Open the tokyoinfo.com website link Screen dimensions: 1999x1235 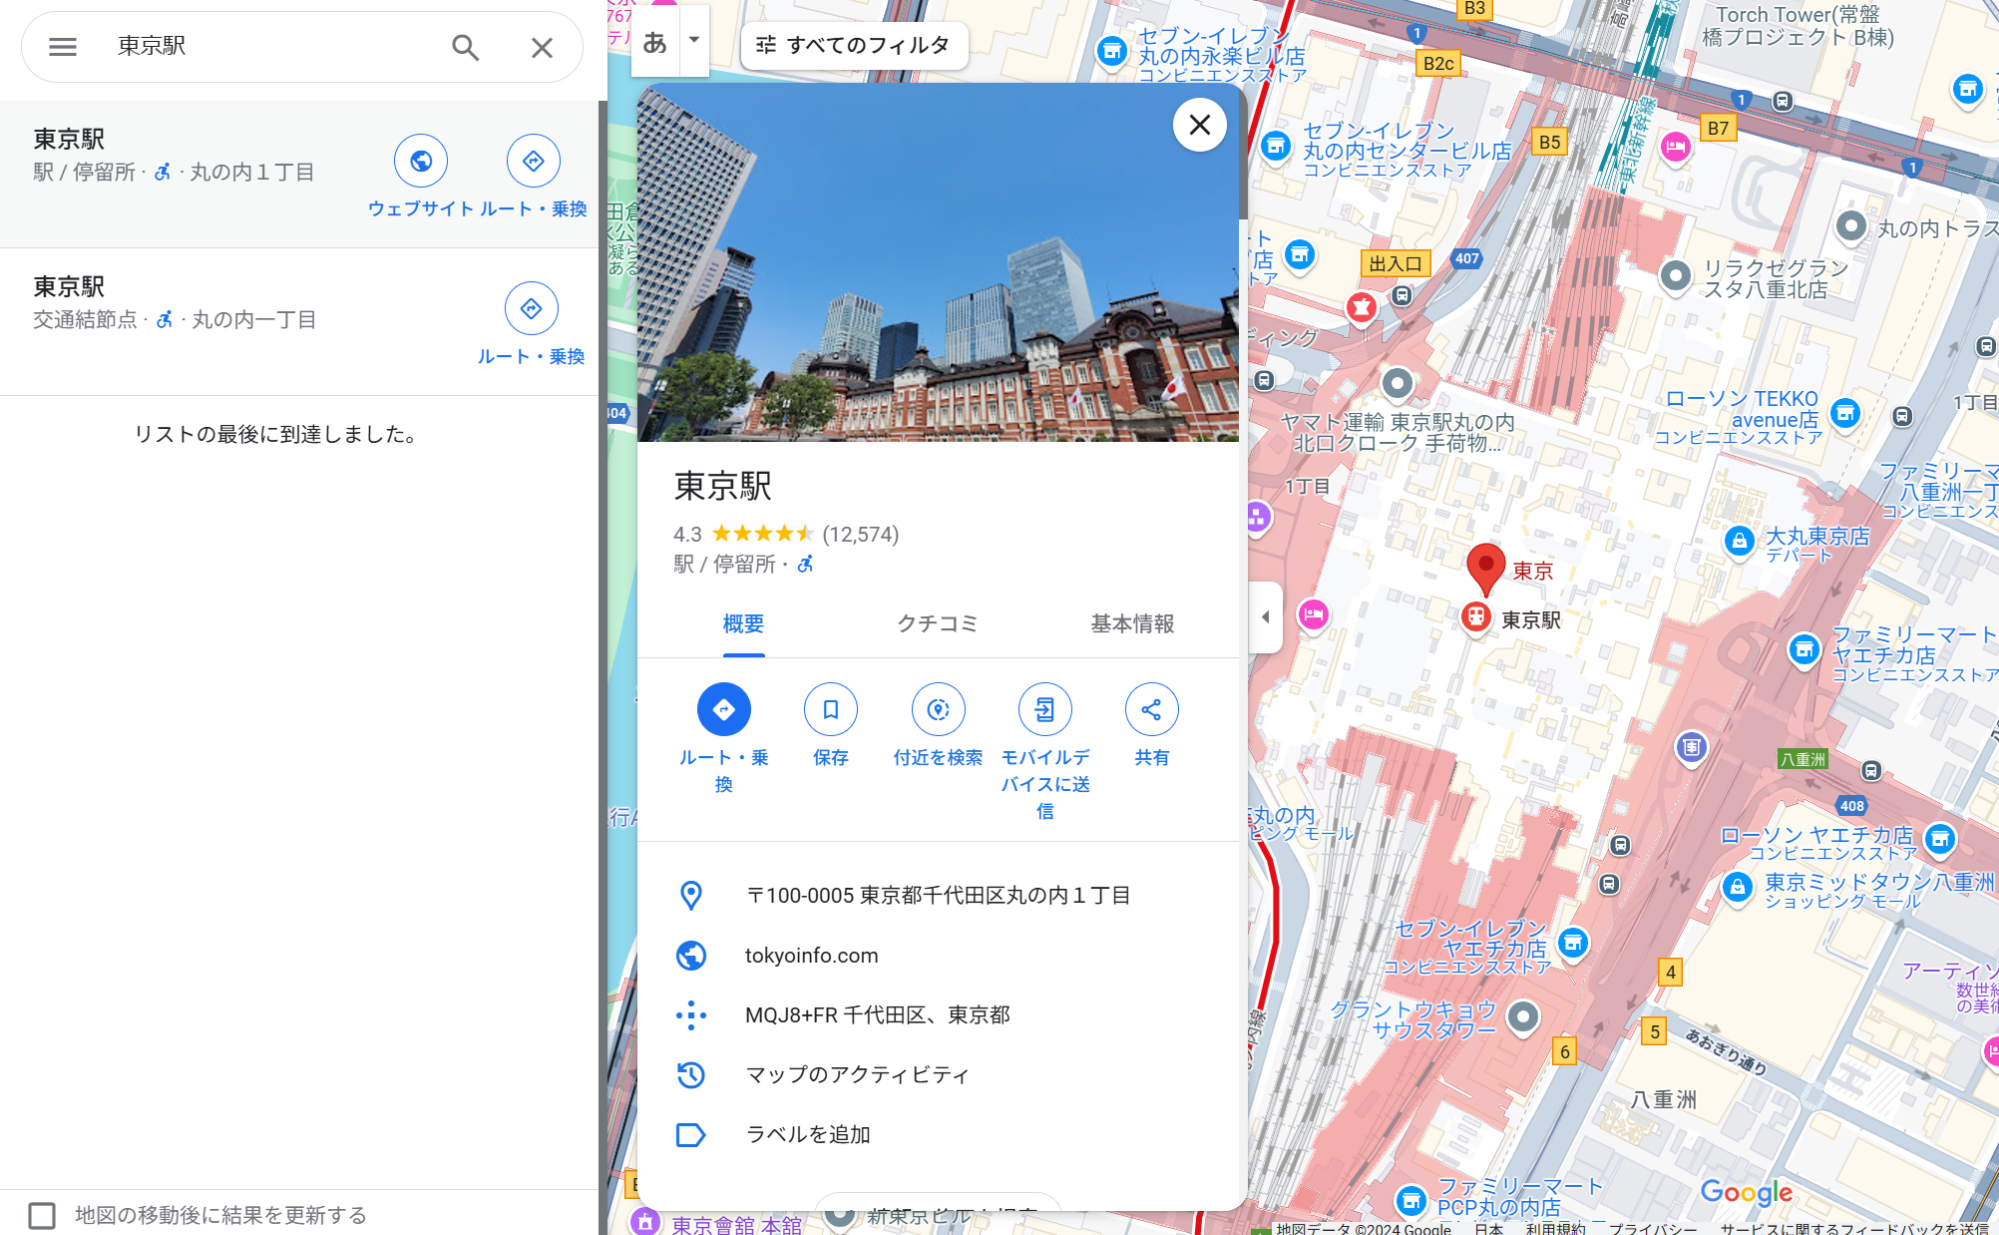938,955
